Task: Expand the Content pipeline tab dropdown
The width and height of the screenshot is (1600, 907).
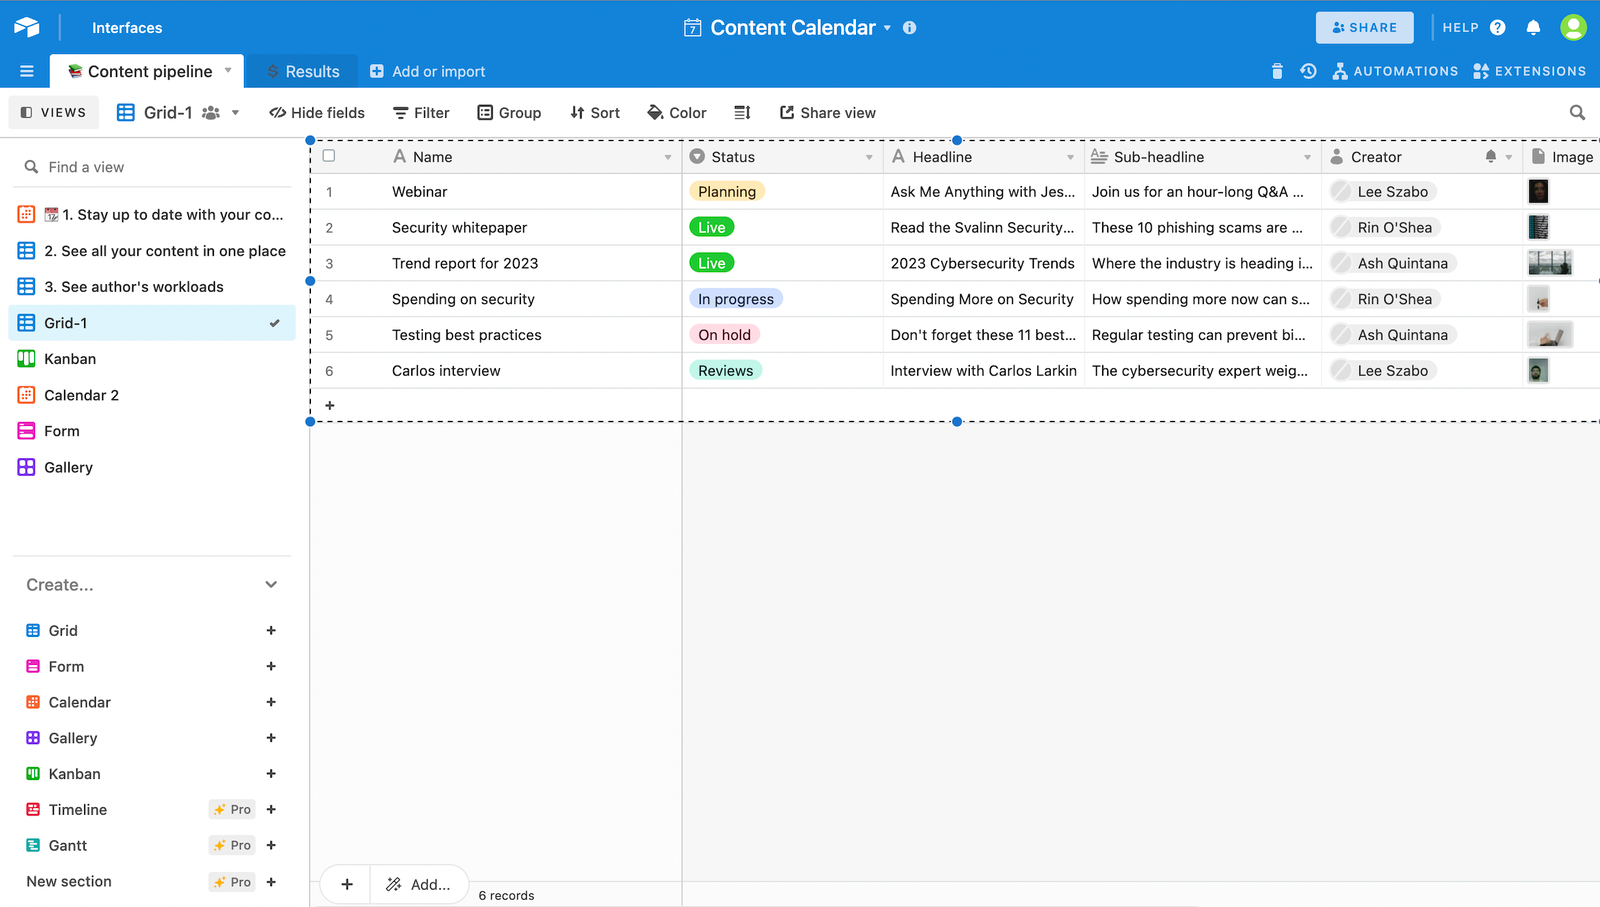Action: coord(228,71)
